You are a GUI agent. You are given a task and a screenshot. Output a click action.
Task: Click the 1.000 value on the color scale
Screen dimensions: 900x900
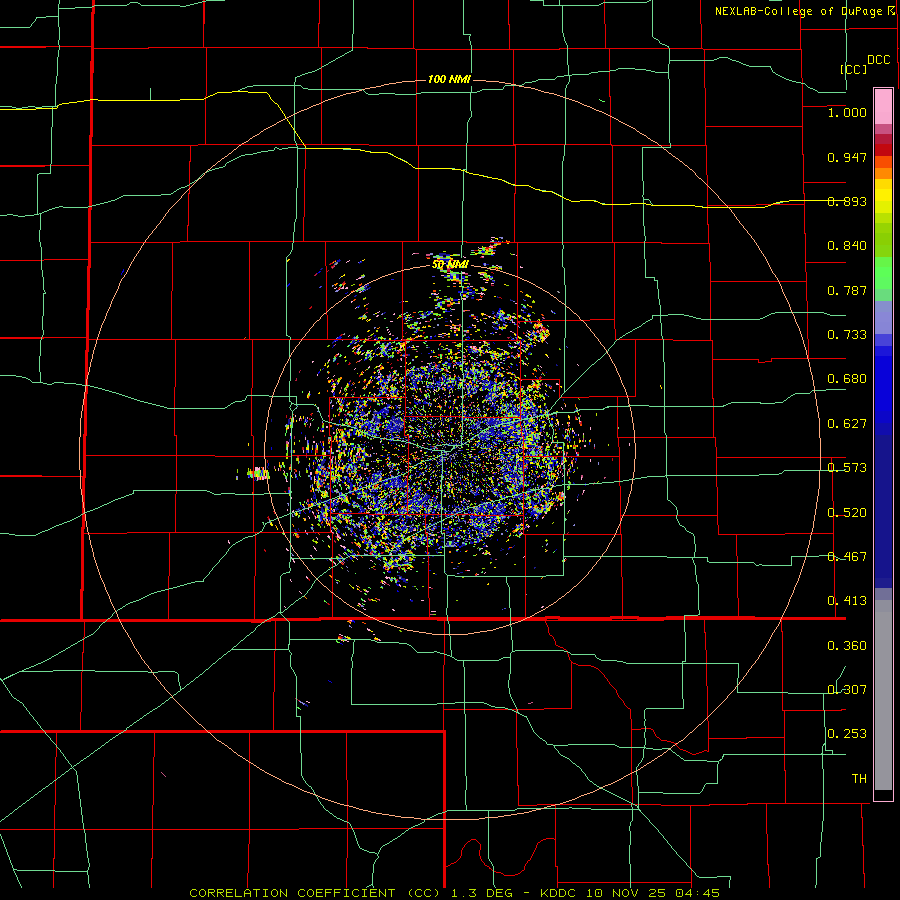click(x=847, y=112)
